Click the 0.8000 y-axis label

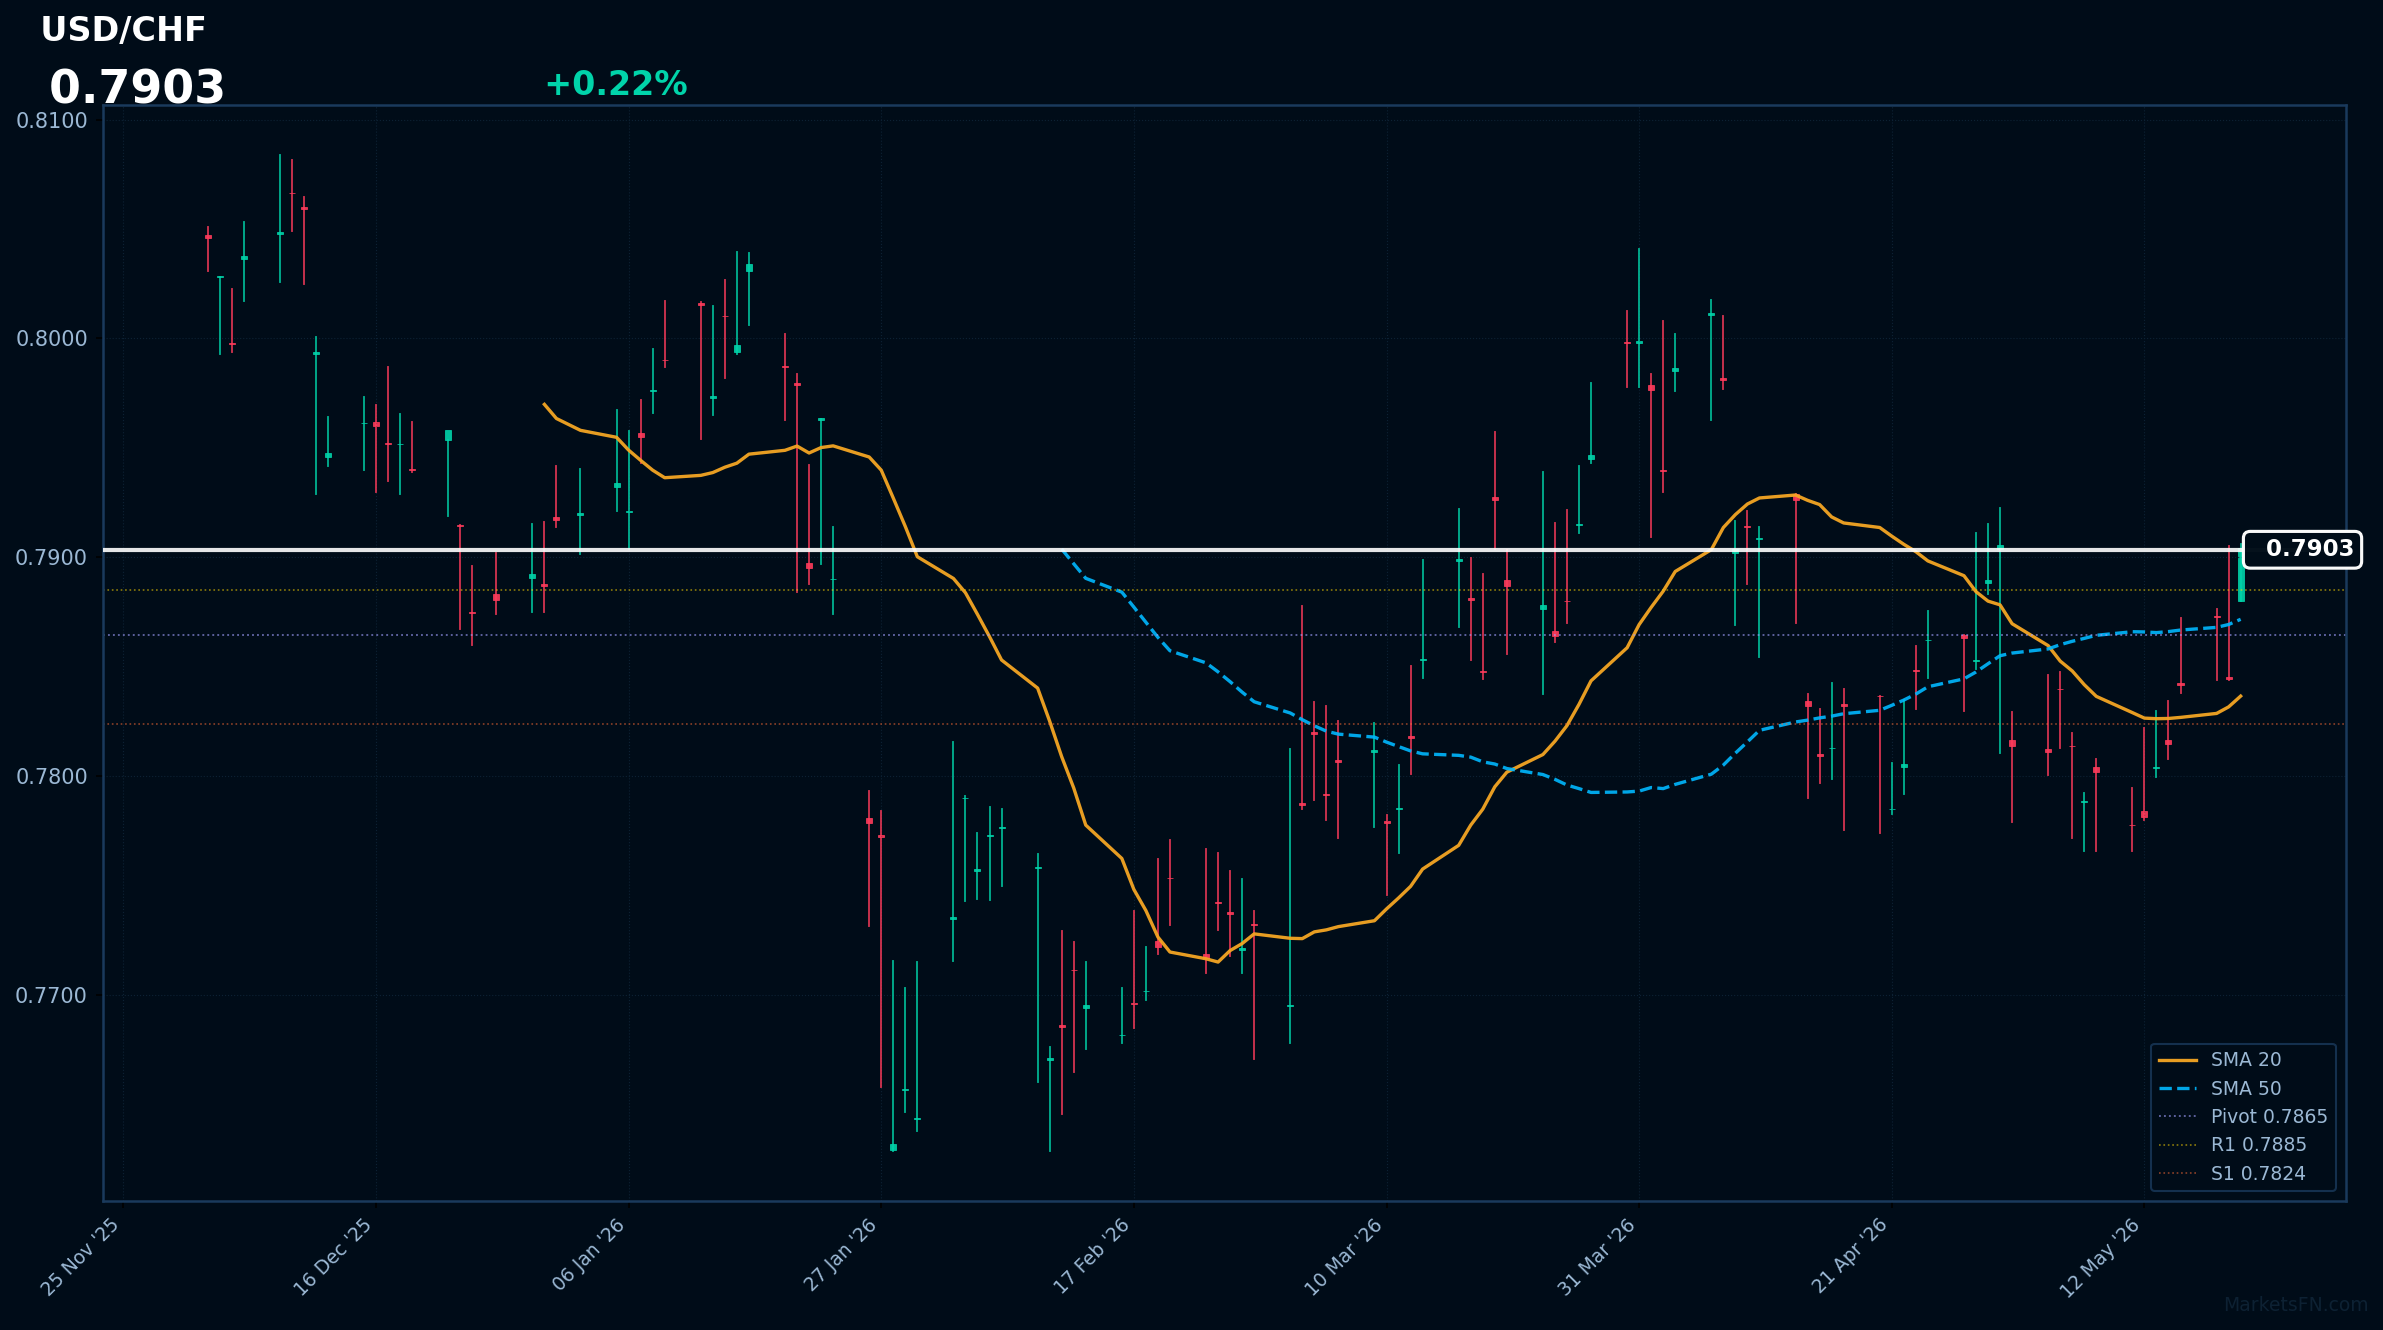52,339
